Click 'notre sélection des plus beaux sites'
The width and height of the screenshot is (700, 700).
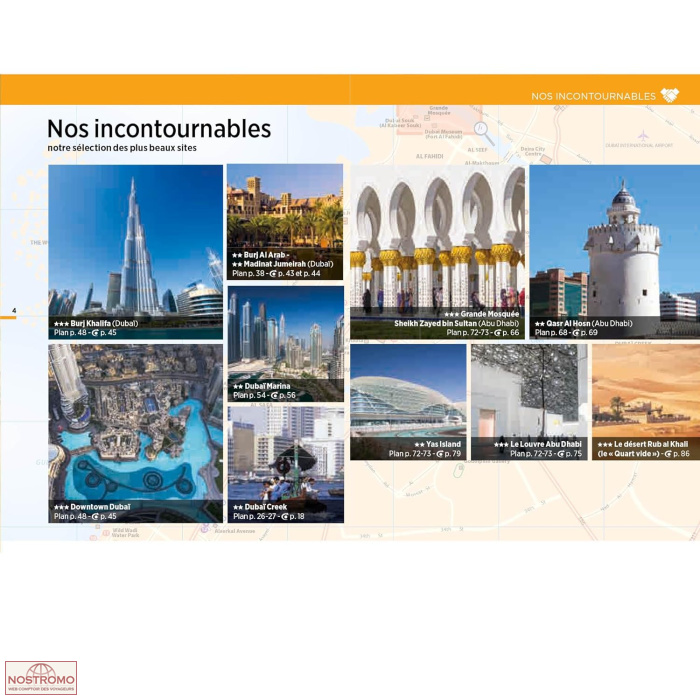(122, 148)
